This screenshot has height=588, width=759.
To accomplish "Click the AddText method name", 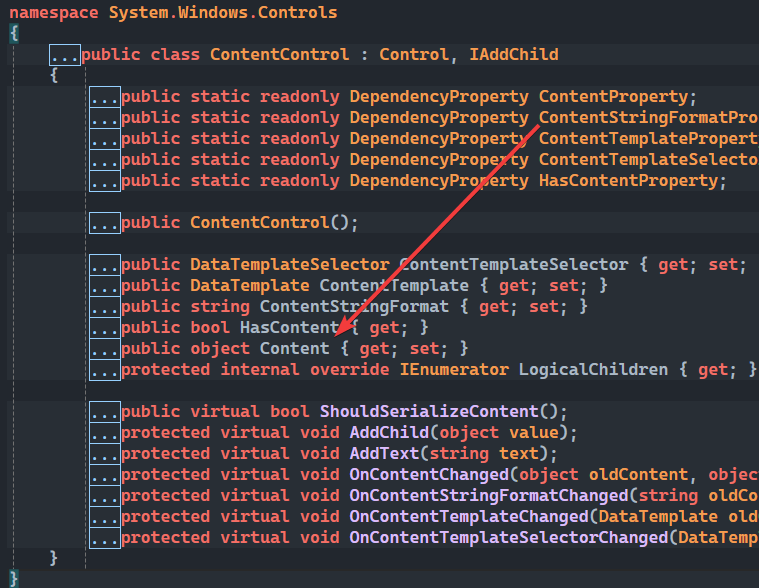I will (384, 454).
